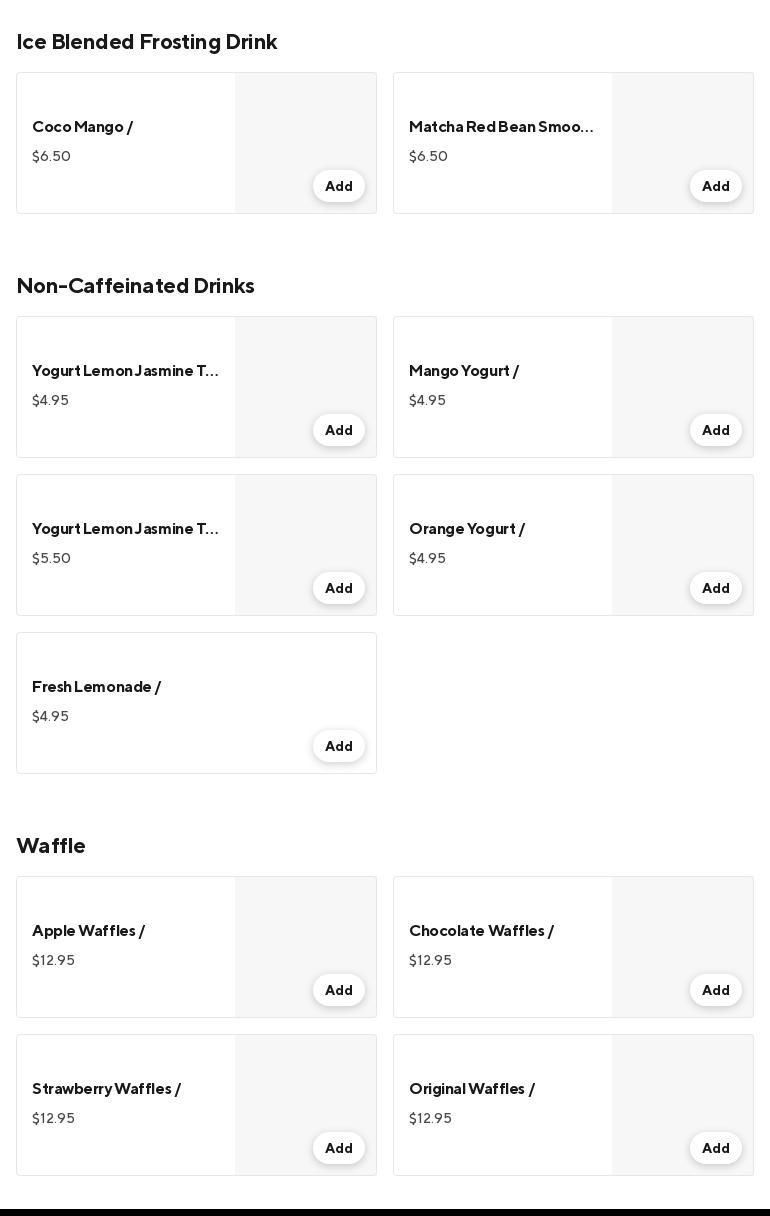Viewport: 770px width, 1216px height.
Task: Click the Orange Yogurt image placeholder
Action: pyautogui.click(x=682, y=522)
